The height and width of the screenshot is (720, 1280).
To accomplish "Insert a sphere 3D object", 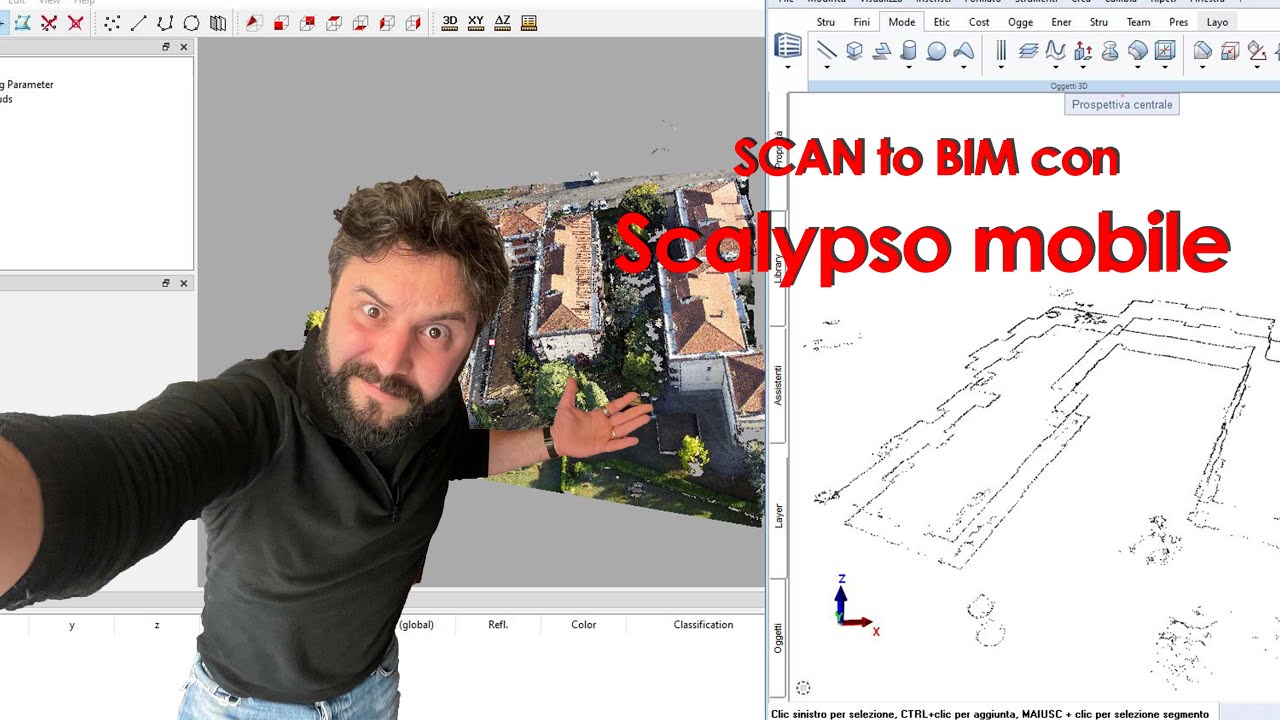I will [936, 51].
